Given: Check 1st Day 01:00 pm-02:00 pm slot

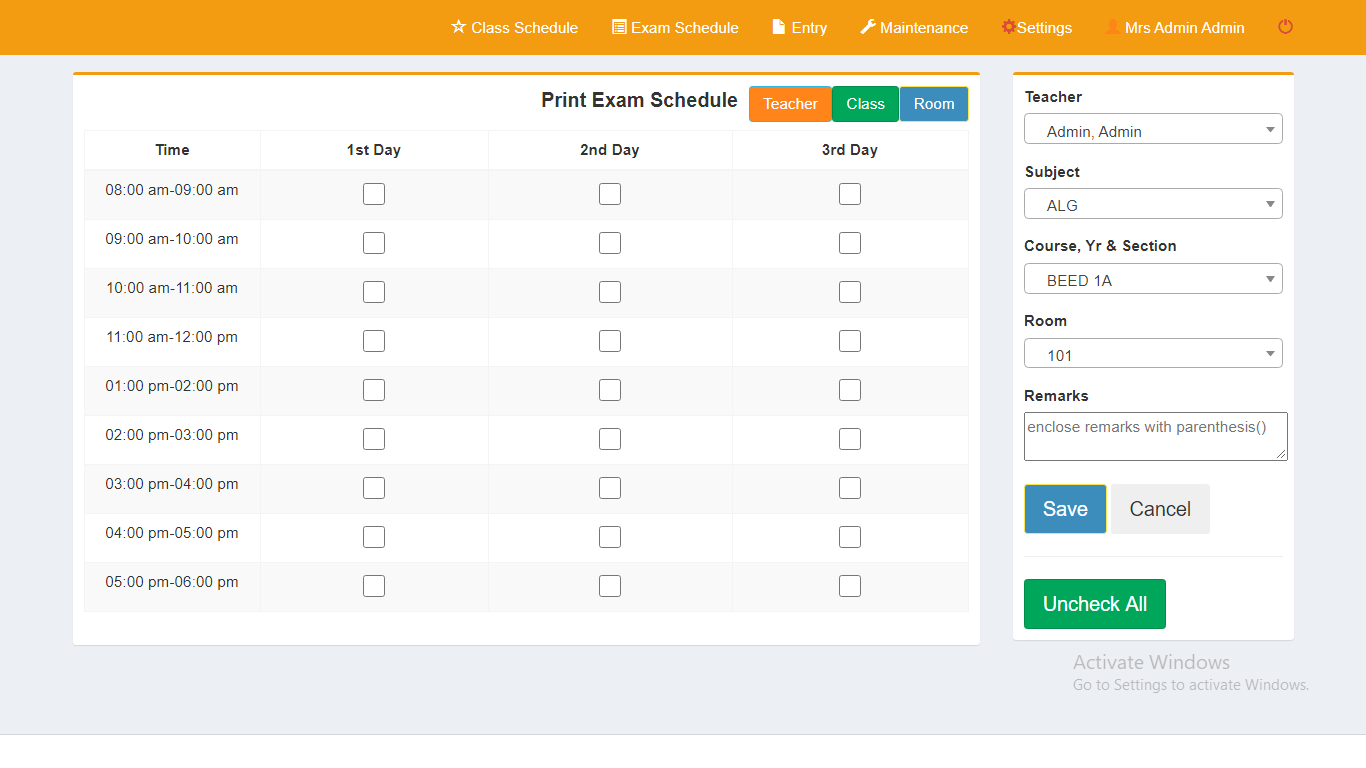Looking at the screenshot, I should (x=374, y=390).
